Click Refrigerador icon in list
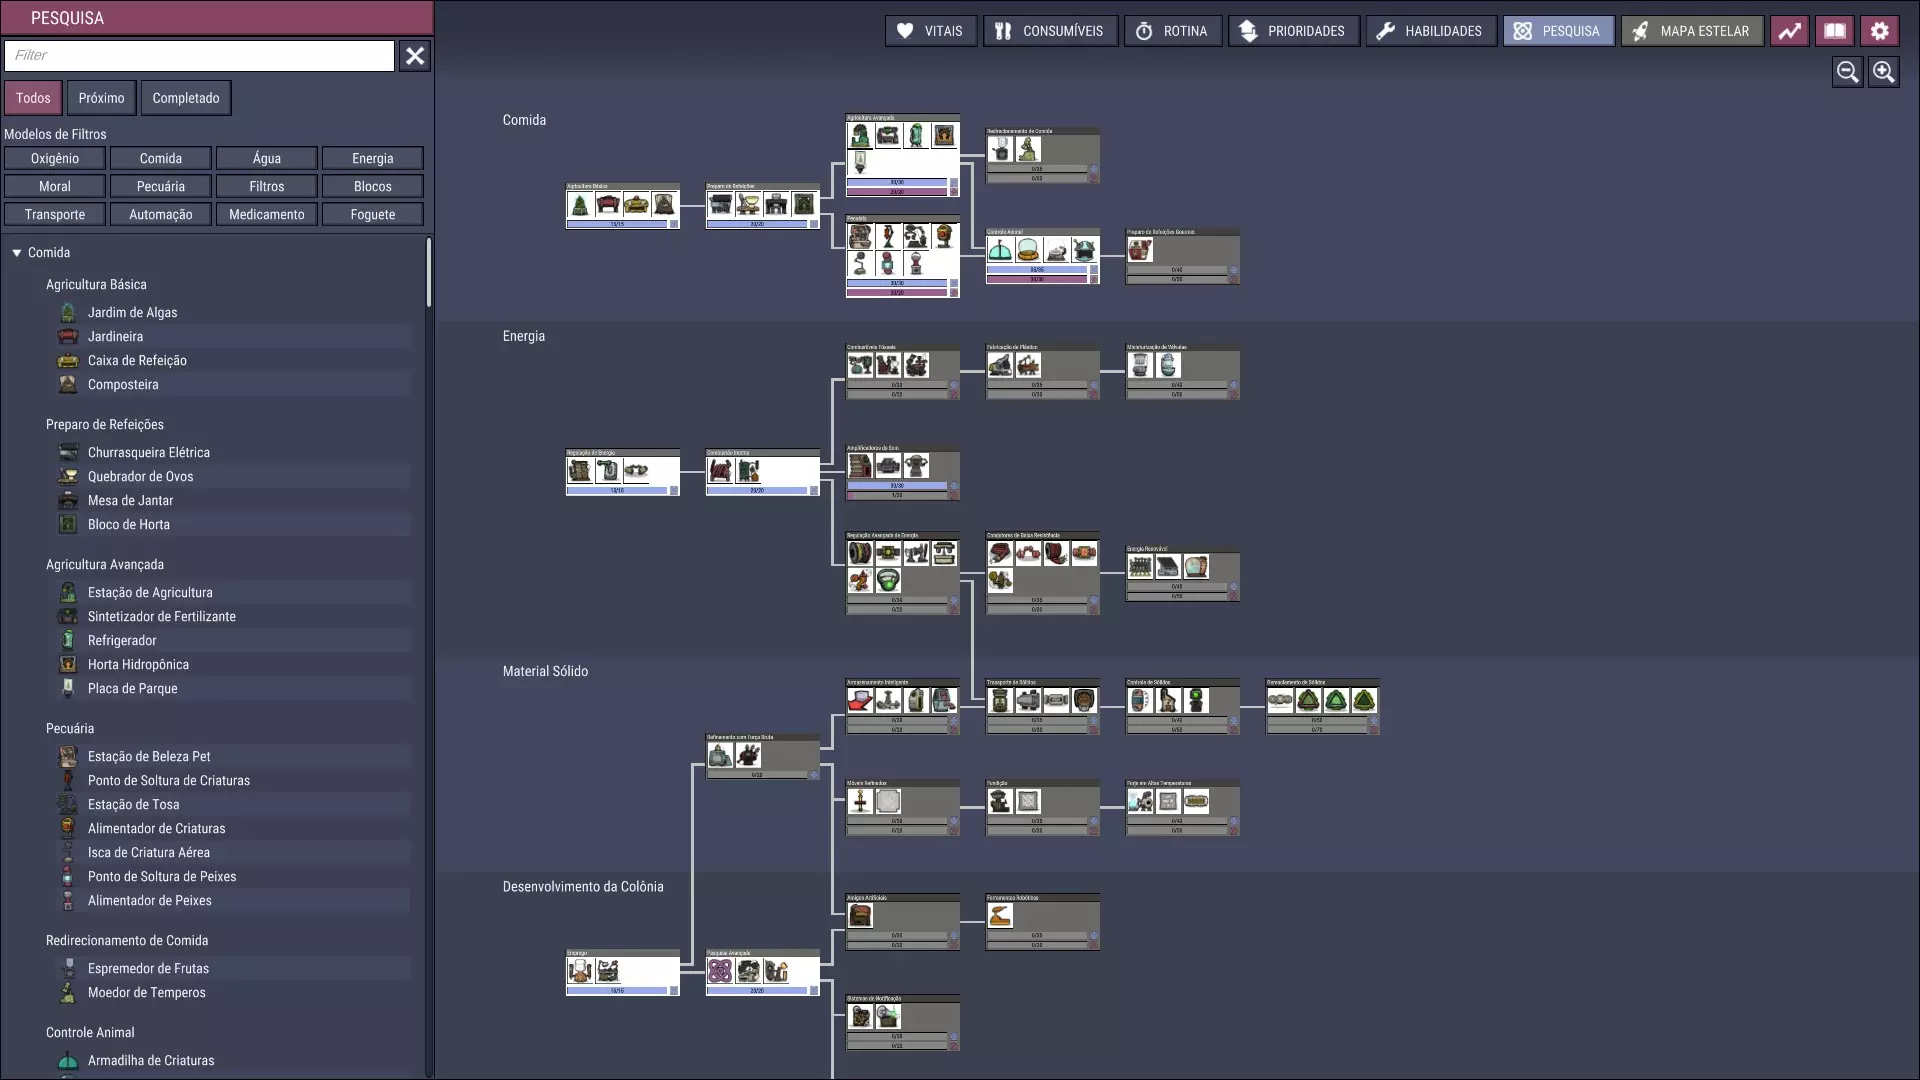Viewport: 1920px width, 1080px height. tap(68, 641)
